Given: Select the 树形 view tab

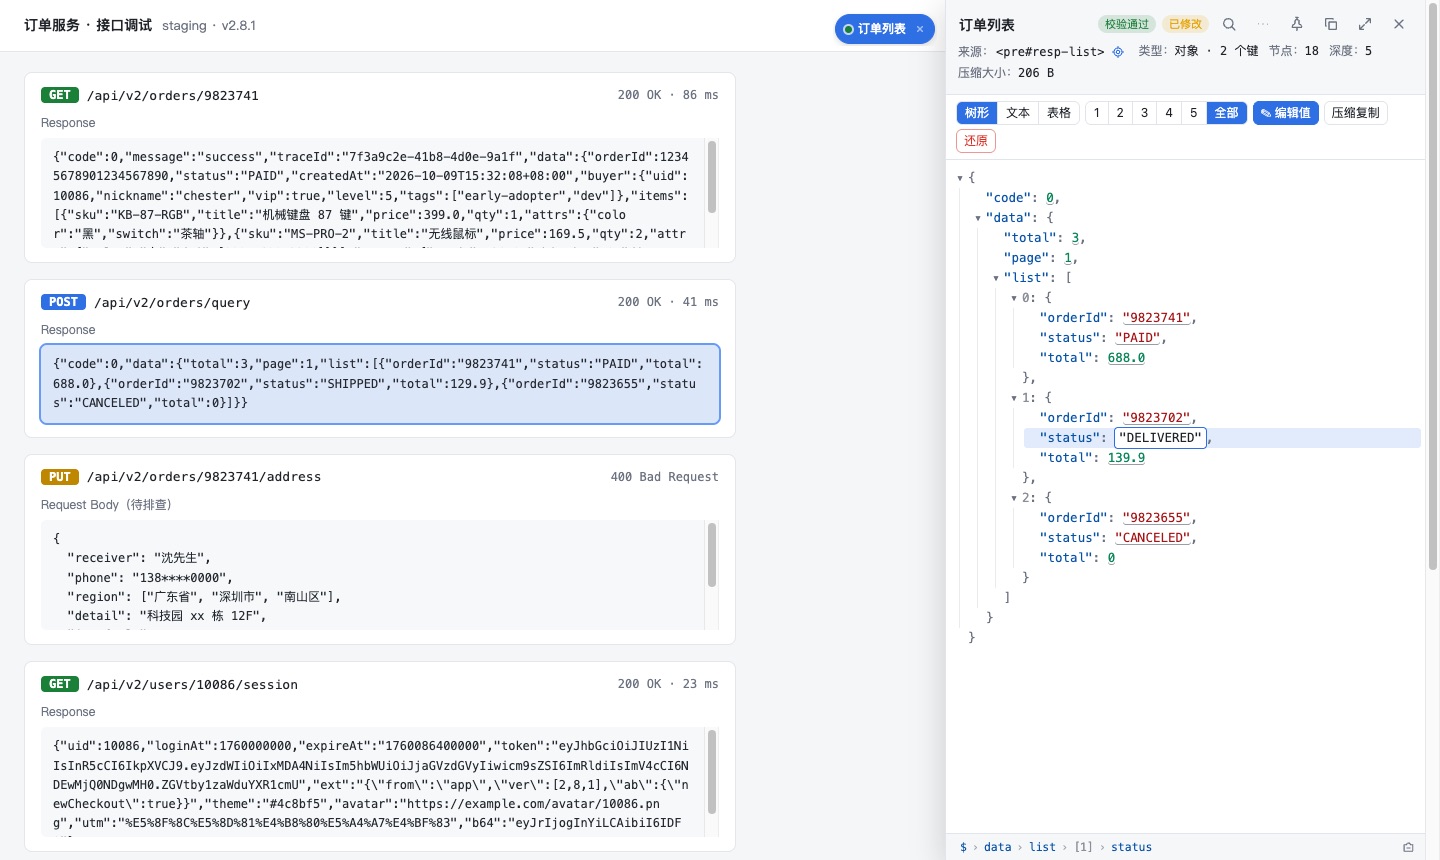Looking at the screenshot, I should click(x=977, y=113).
